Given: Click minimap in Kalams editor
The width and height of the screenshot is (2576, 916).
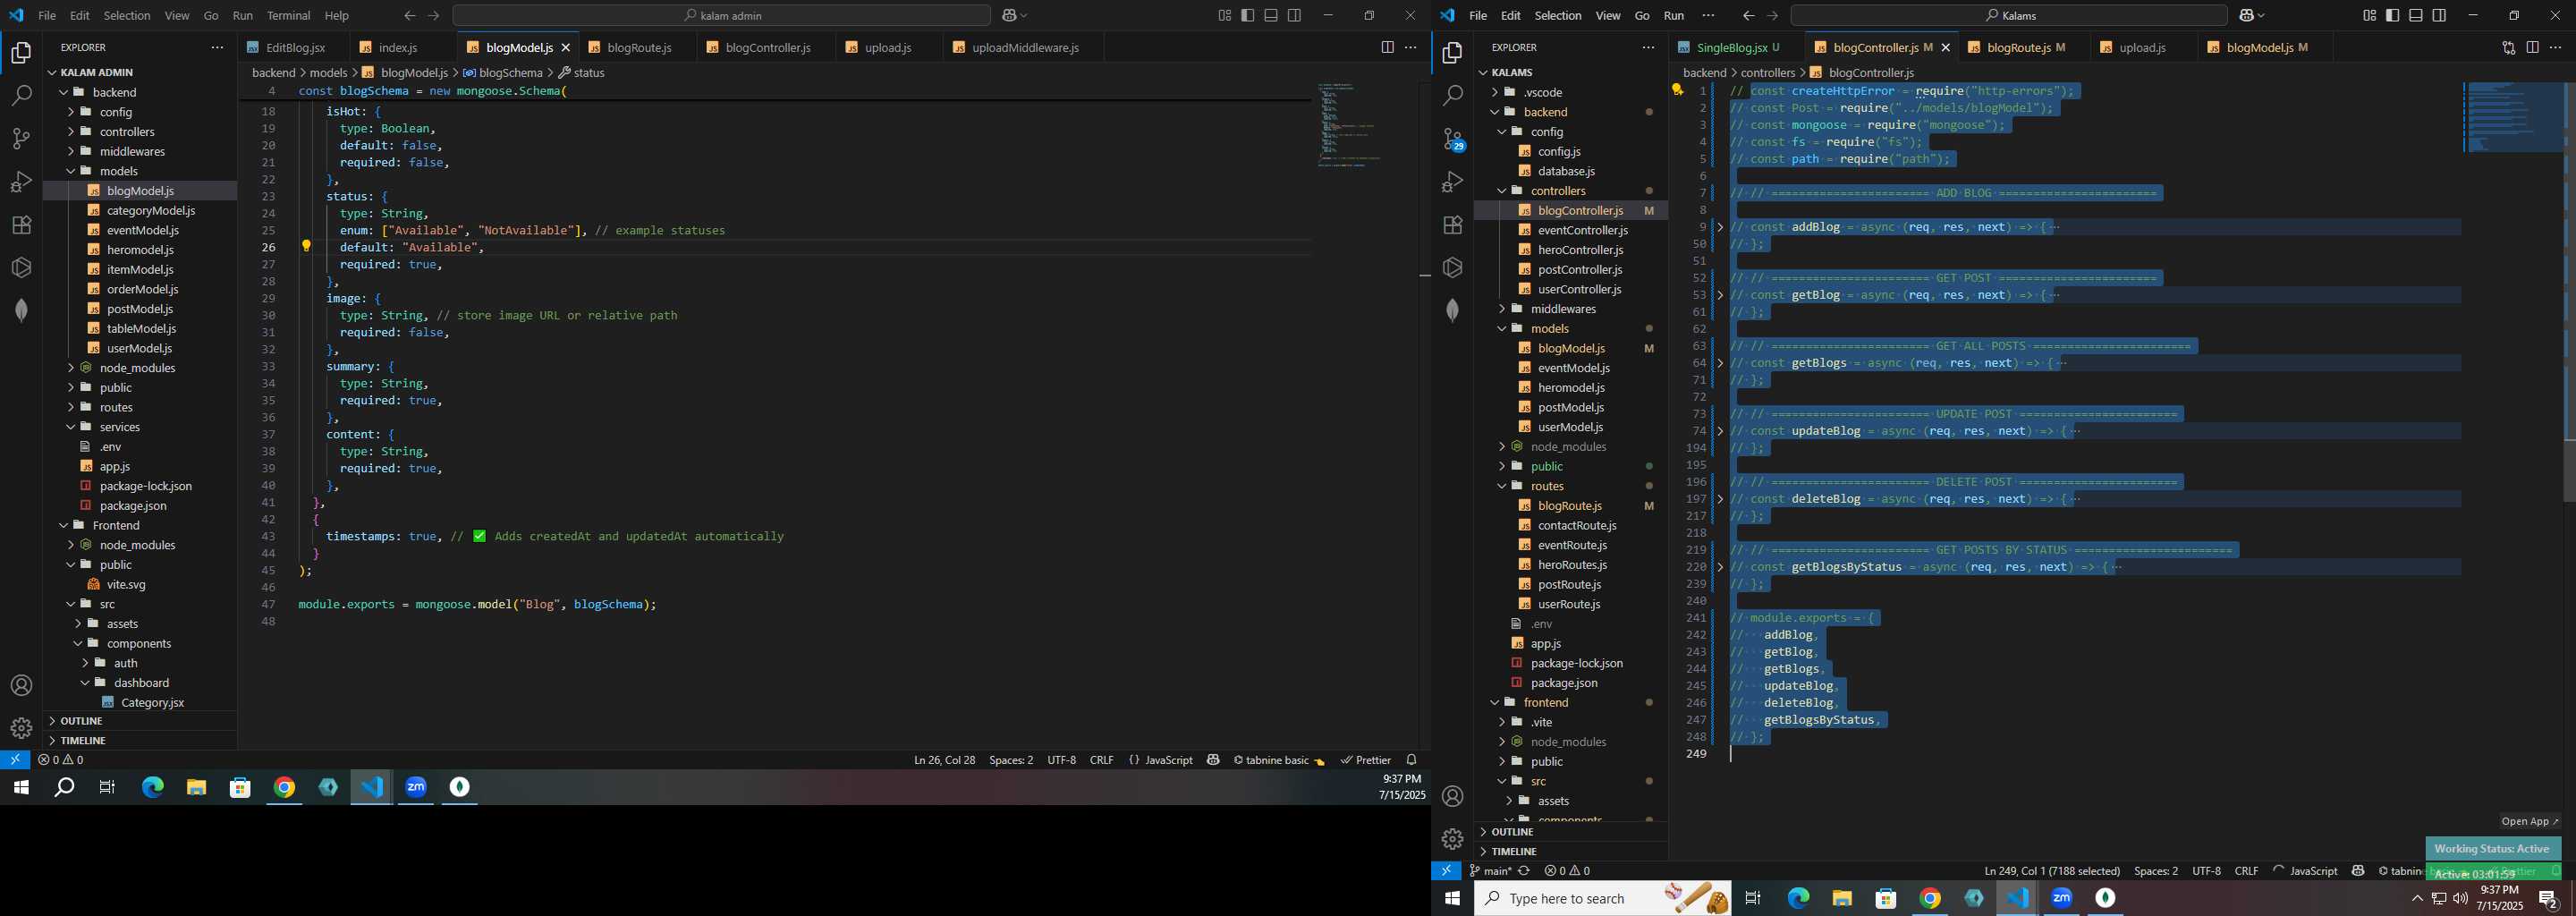Looking at the screenshot, I should 2512,117.
